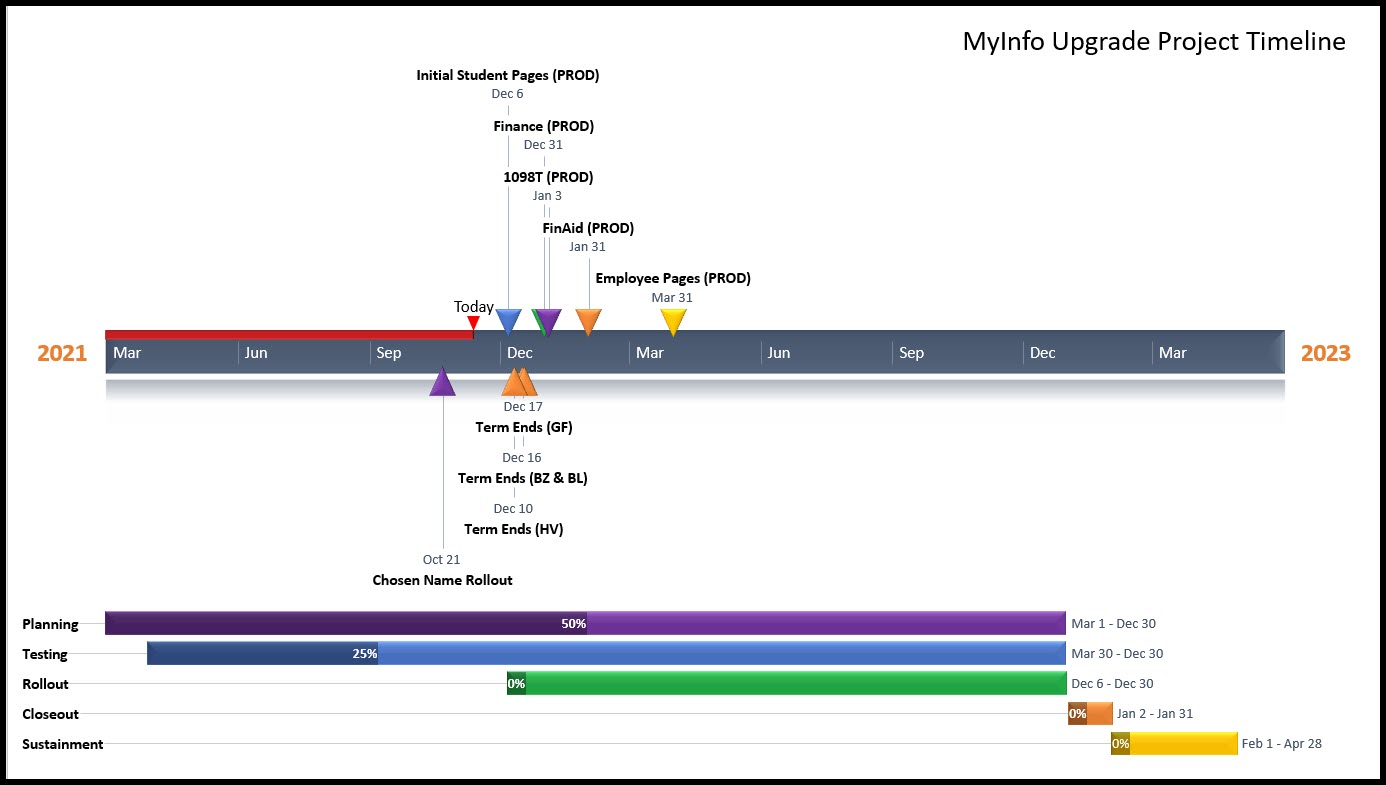Select the blue Initial Student Pages milestone triangle
Image resolution: width=1386 pixels, height=785 pixels.
coord(509,322)
